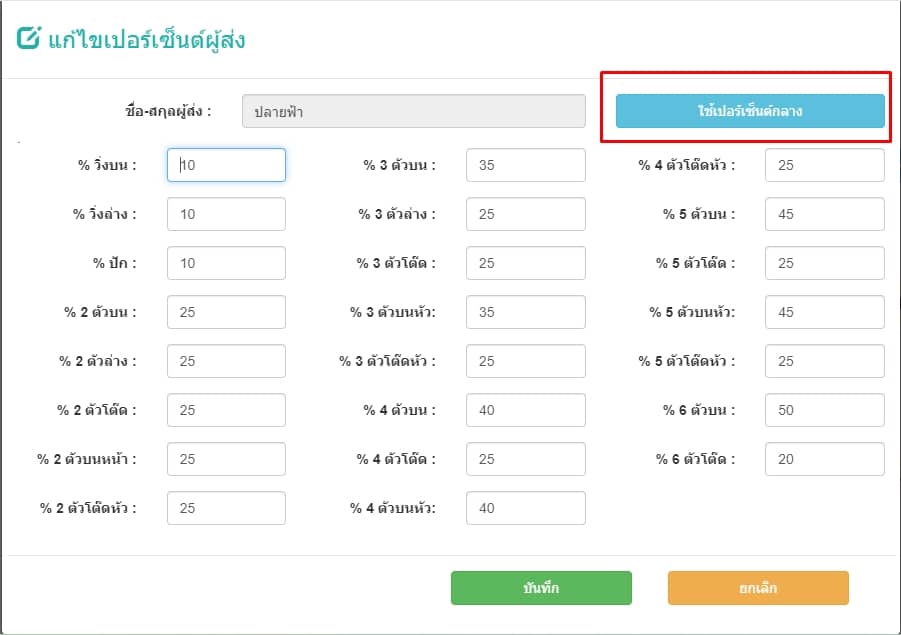Focus the % วิ่งบน input field

[226, 165]
